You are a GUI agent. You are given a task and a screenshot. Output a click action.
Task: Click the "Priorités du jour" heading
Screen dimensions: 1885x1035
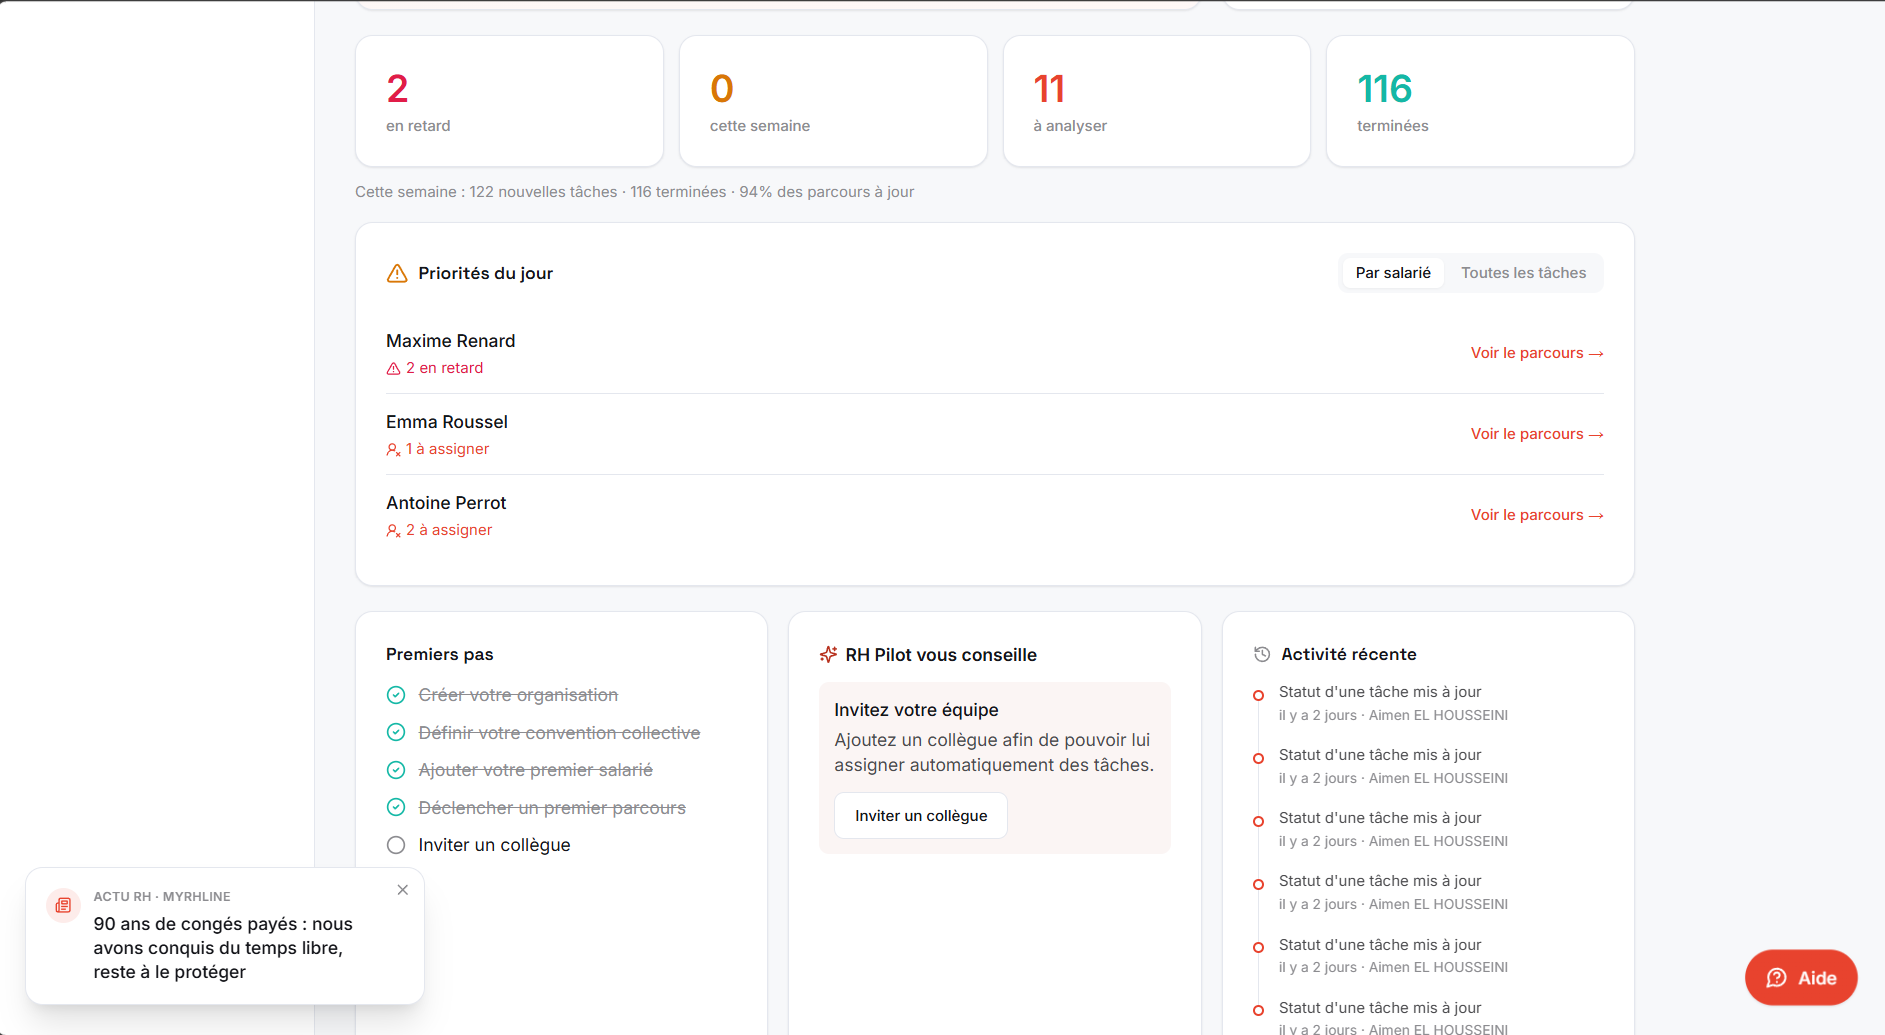[x=486, y=274]
